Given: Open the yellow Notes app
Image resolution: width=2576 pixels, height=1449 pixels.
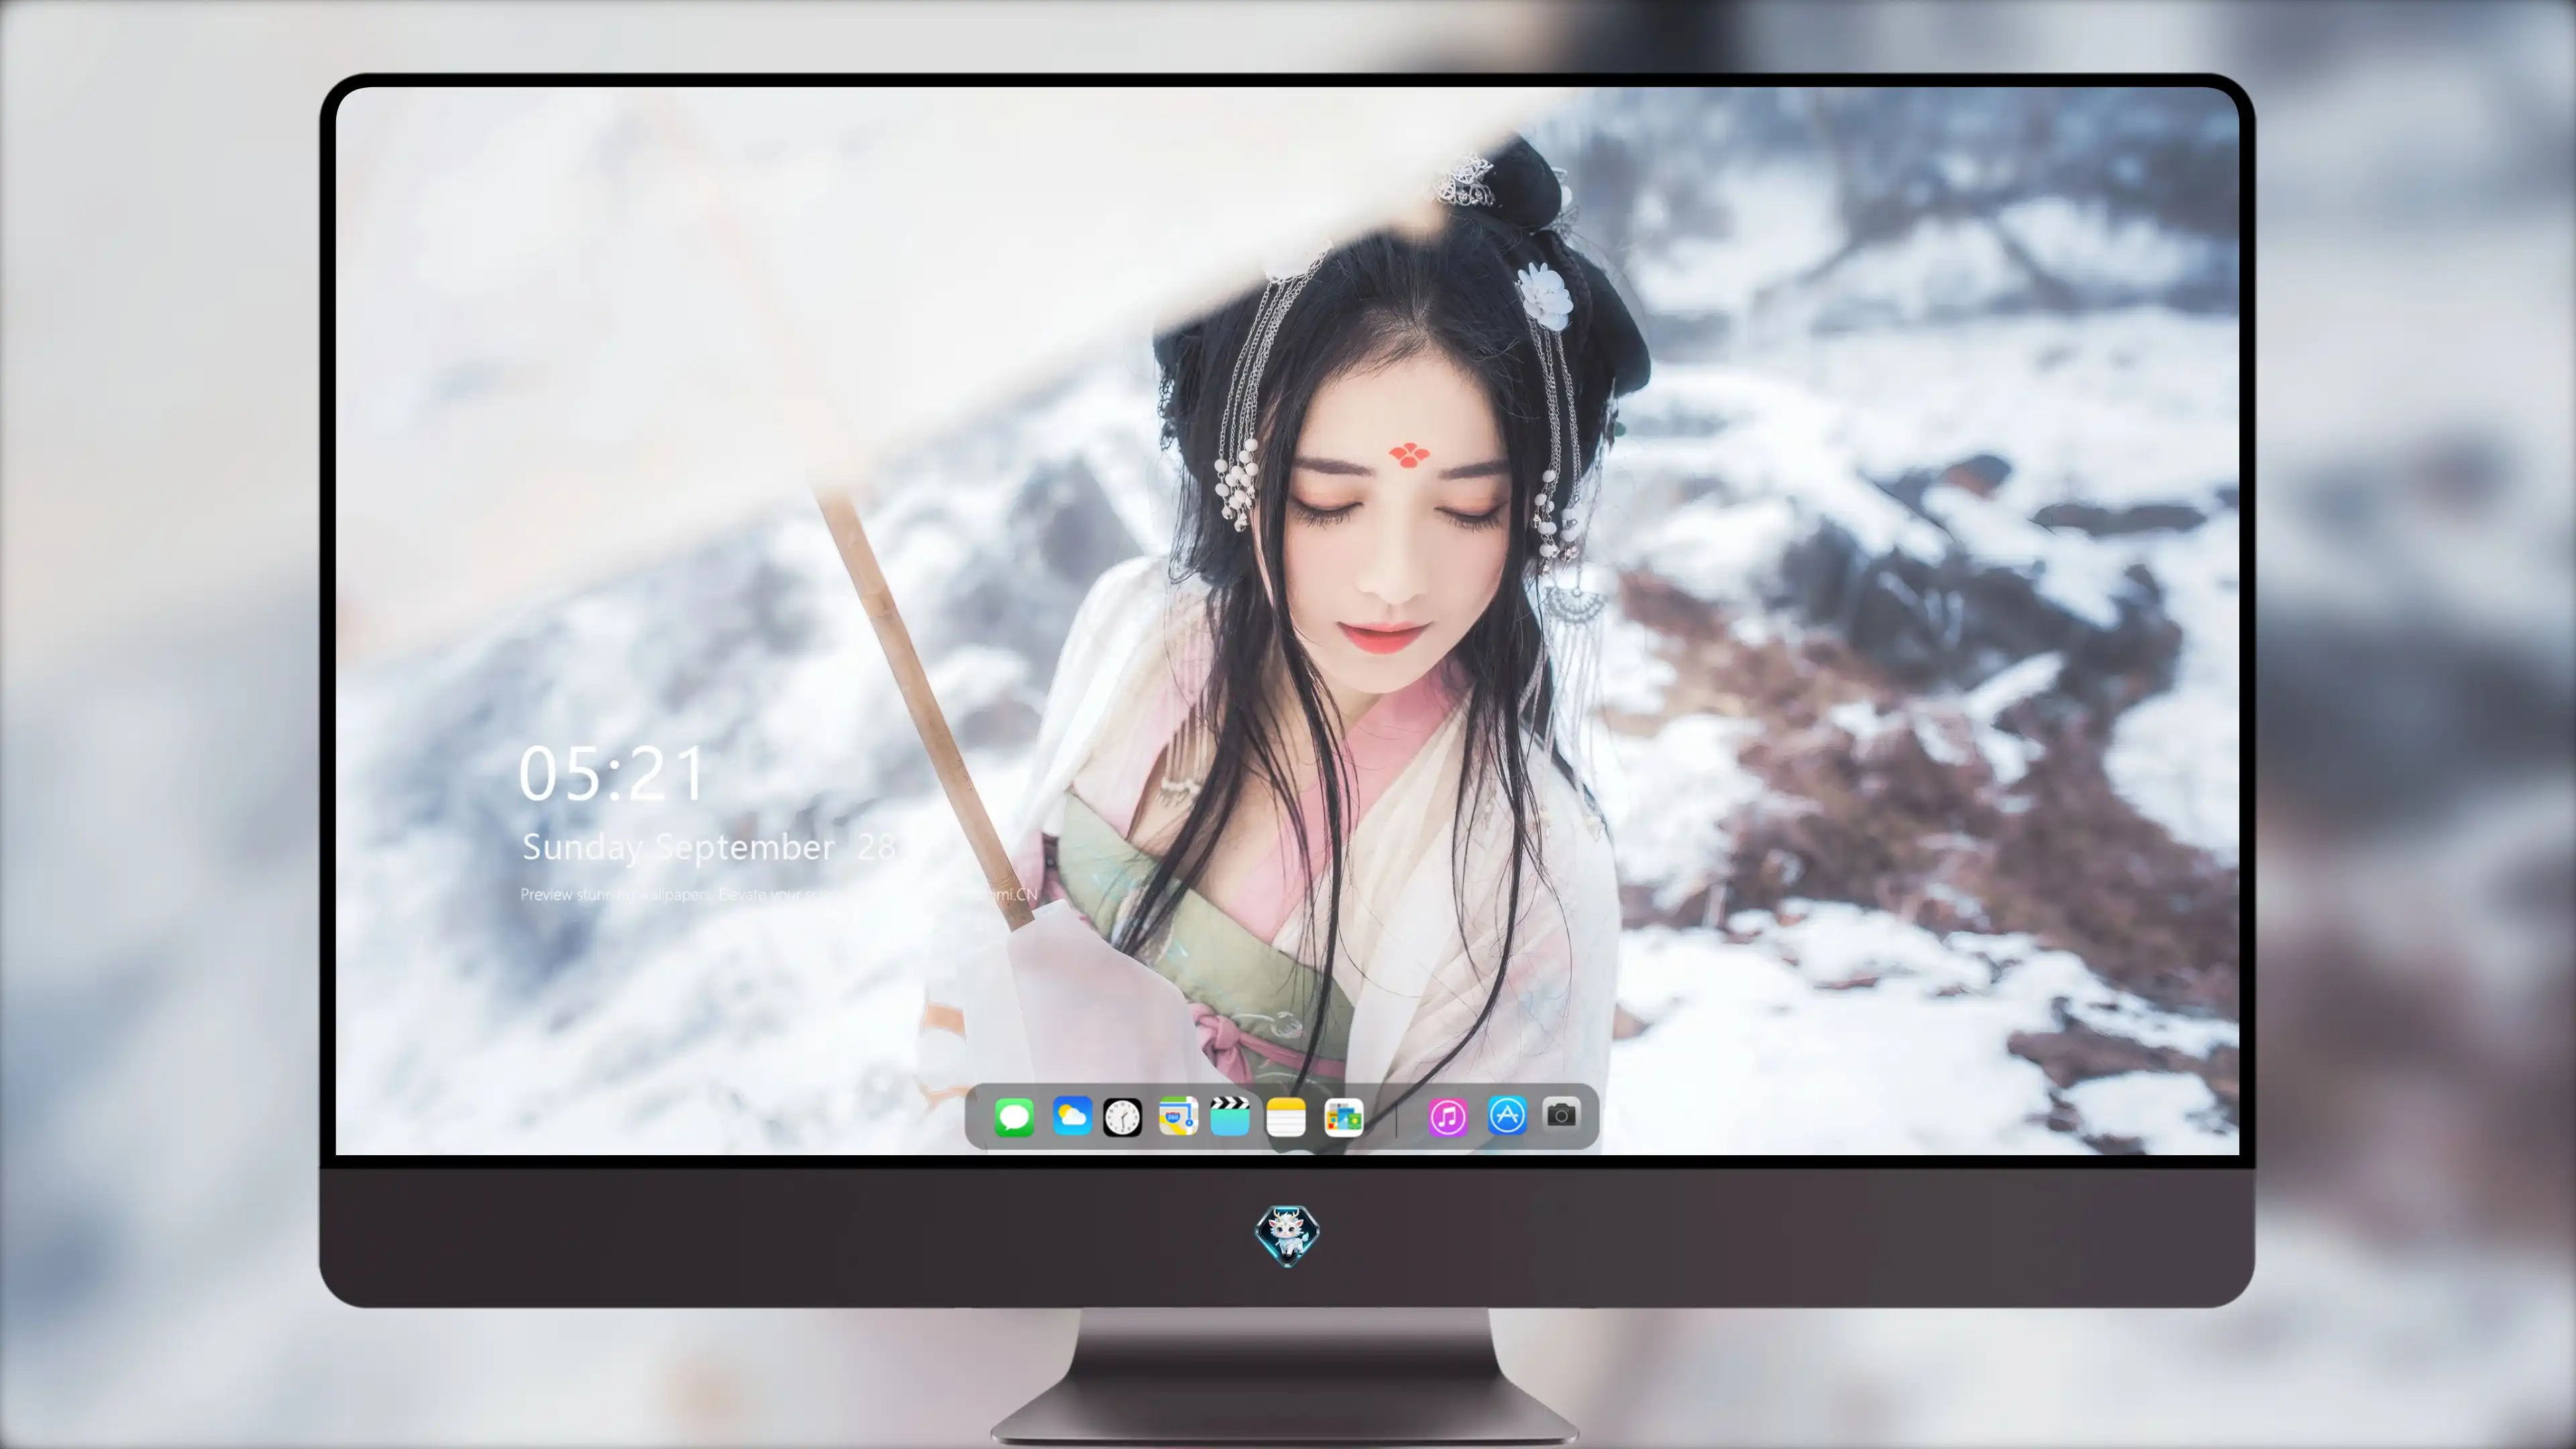Looking at the screenshot, I should [1286, 1117].
